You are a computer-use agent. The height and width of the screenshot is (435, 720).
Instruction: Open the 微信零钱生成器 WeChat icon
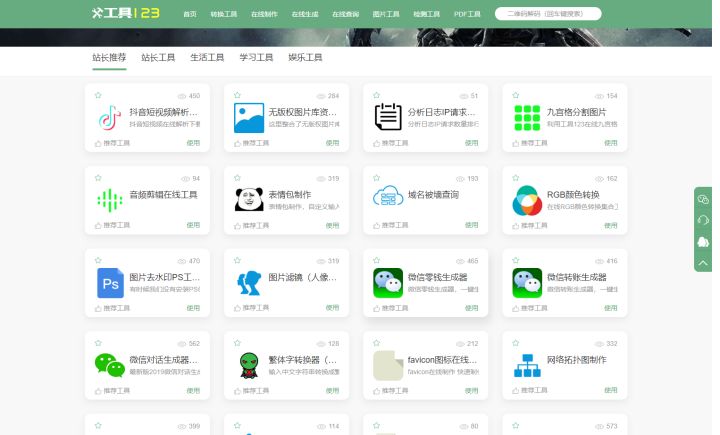point(388,283)
